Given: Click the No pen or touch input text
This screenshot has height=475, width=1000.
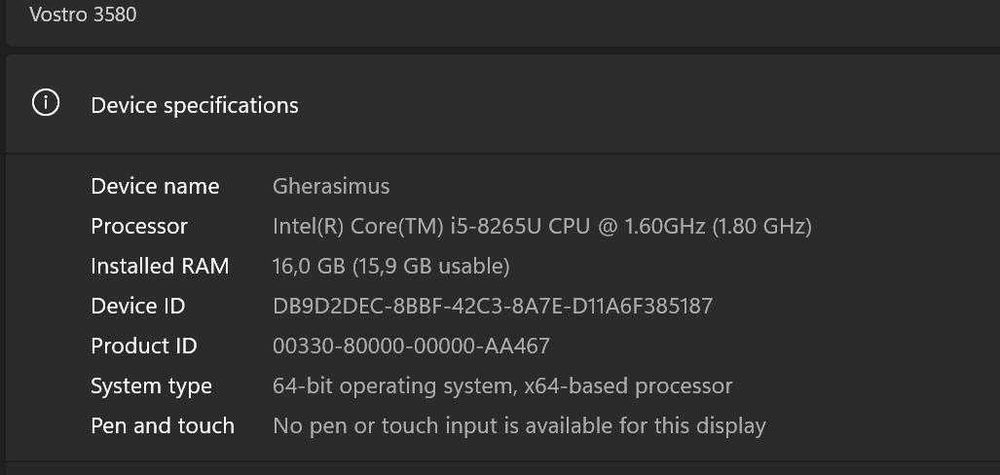Looking at the screenshot, I should (519, 426).
